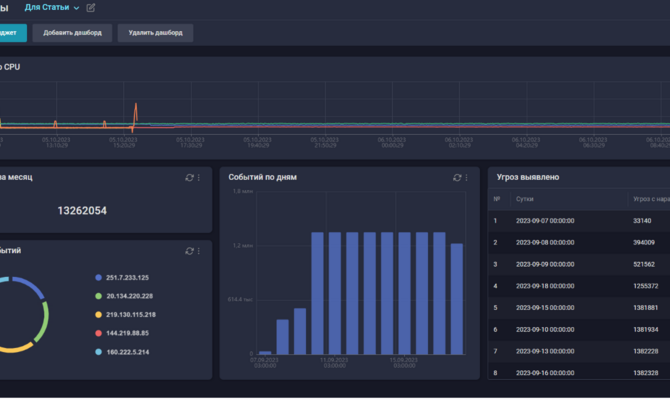Image resolution: width=670 pixels, height=400 pixels.
Task: Click the orange CPU spike on the chart
Action: click(135, 113)
